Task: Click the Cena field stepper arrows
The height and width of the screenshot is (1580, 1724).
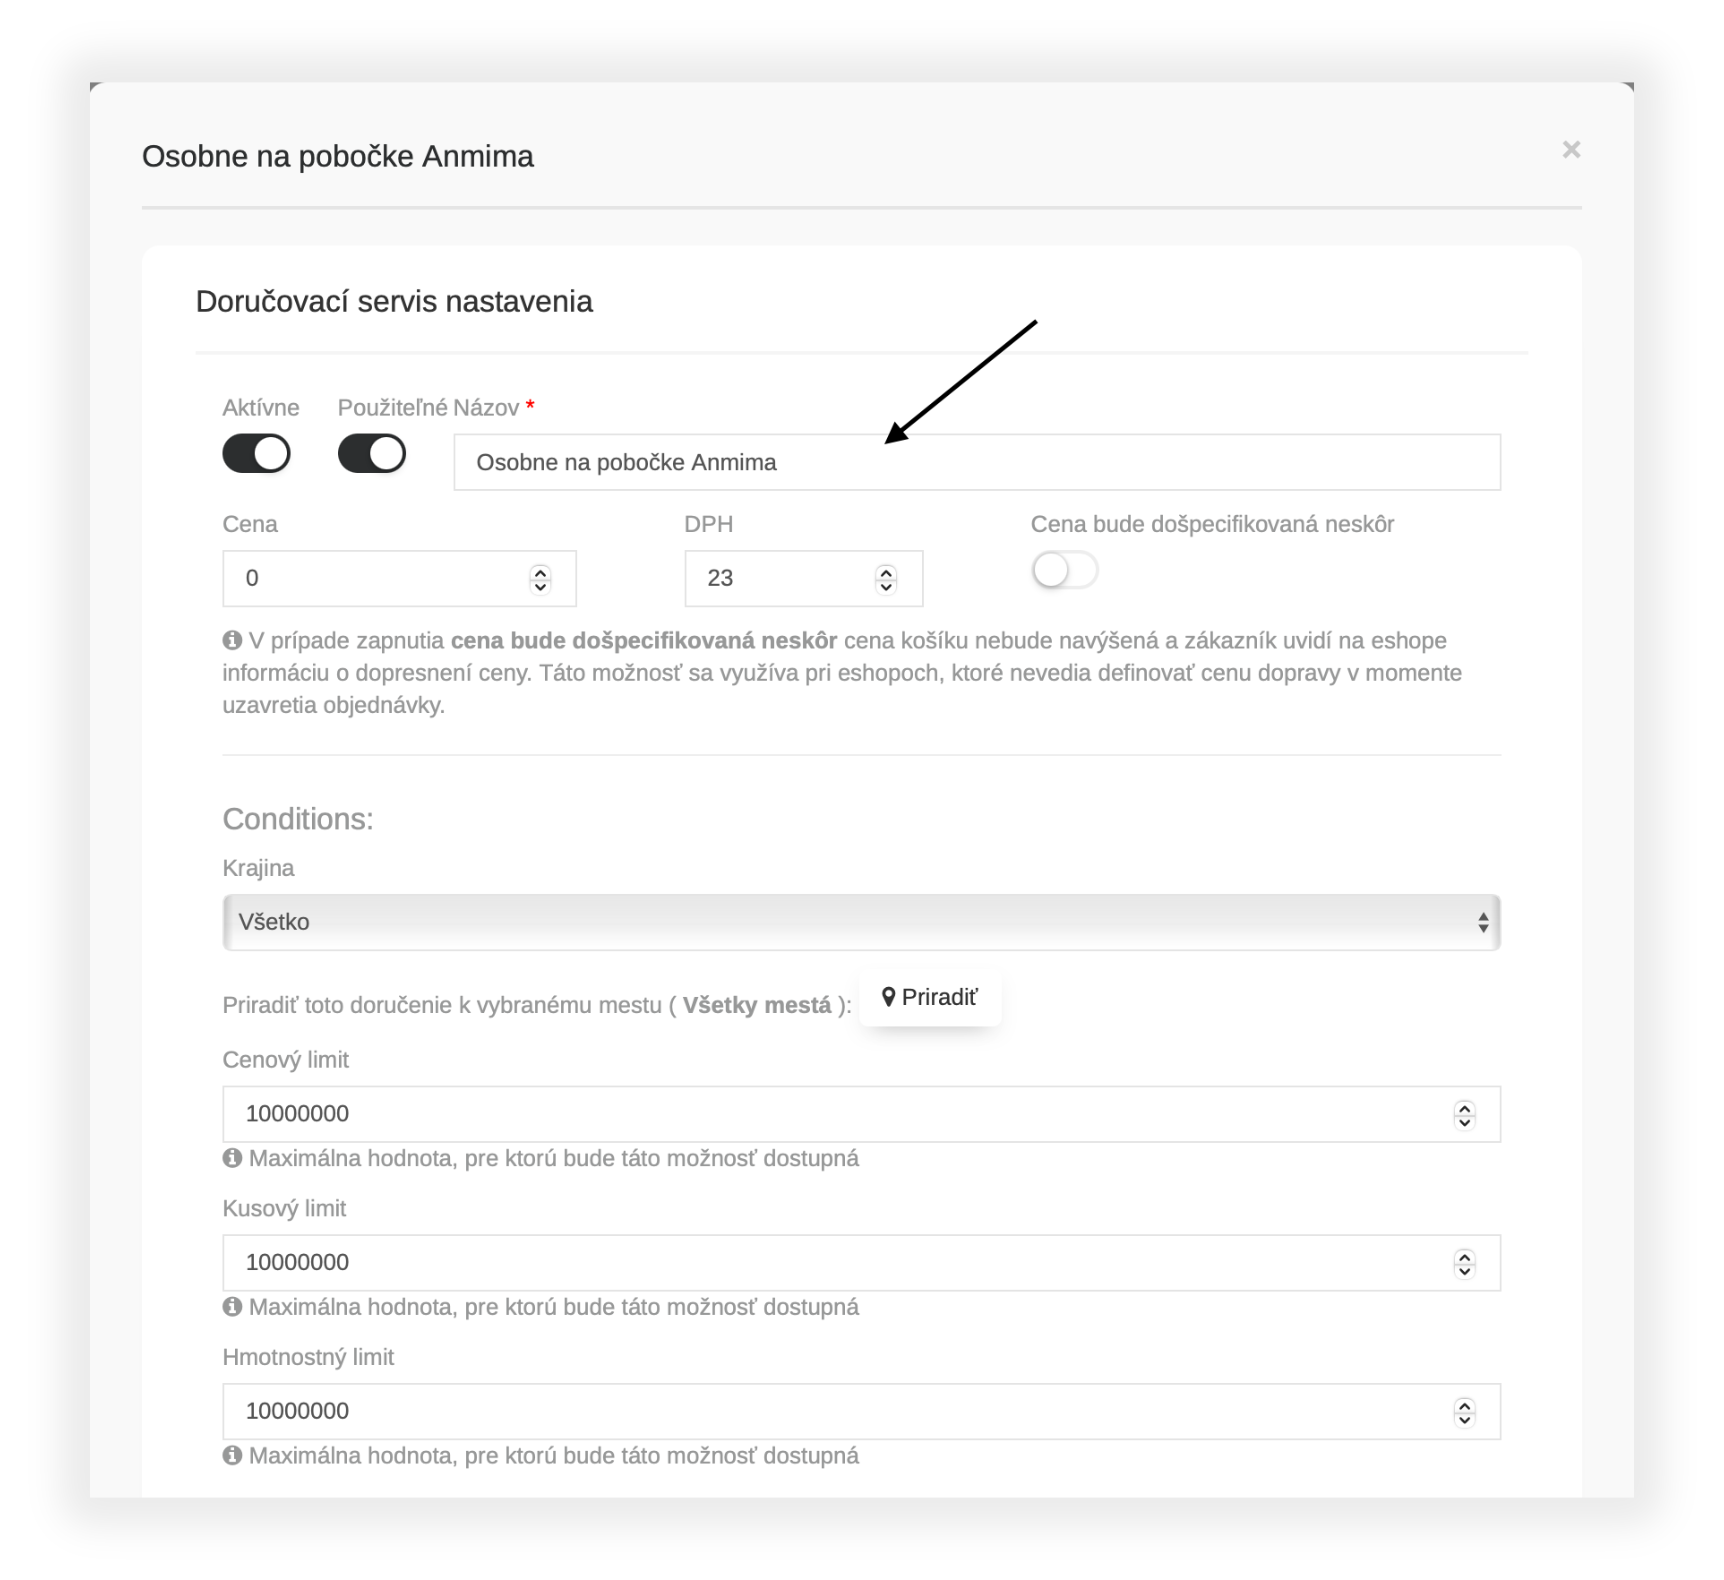Action: pyautogui.click(x=540, y=579)
